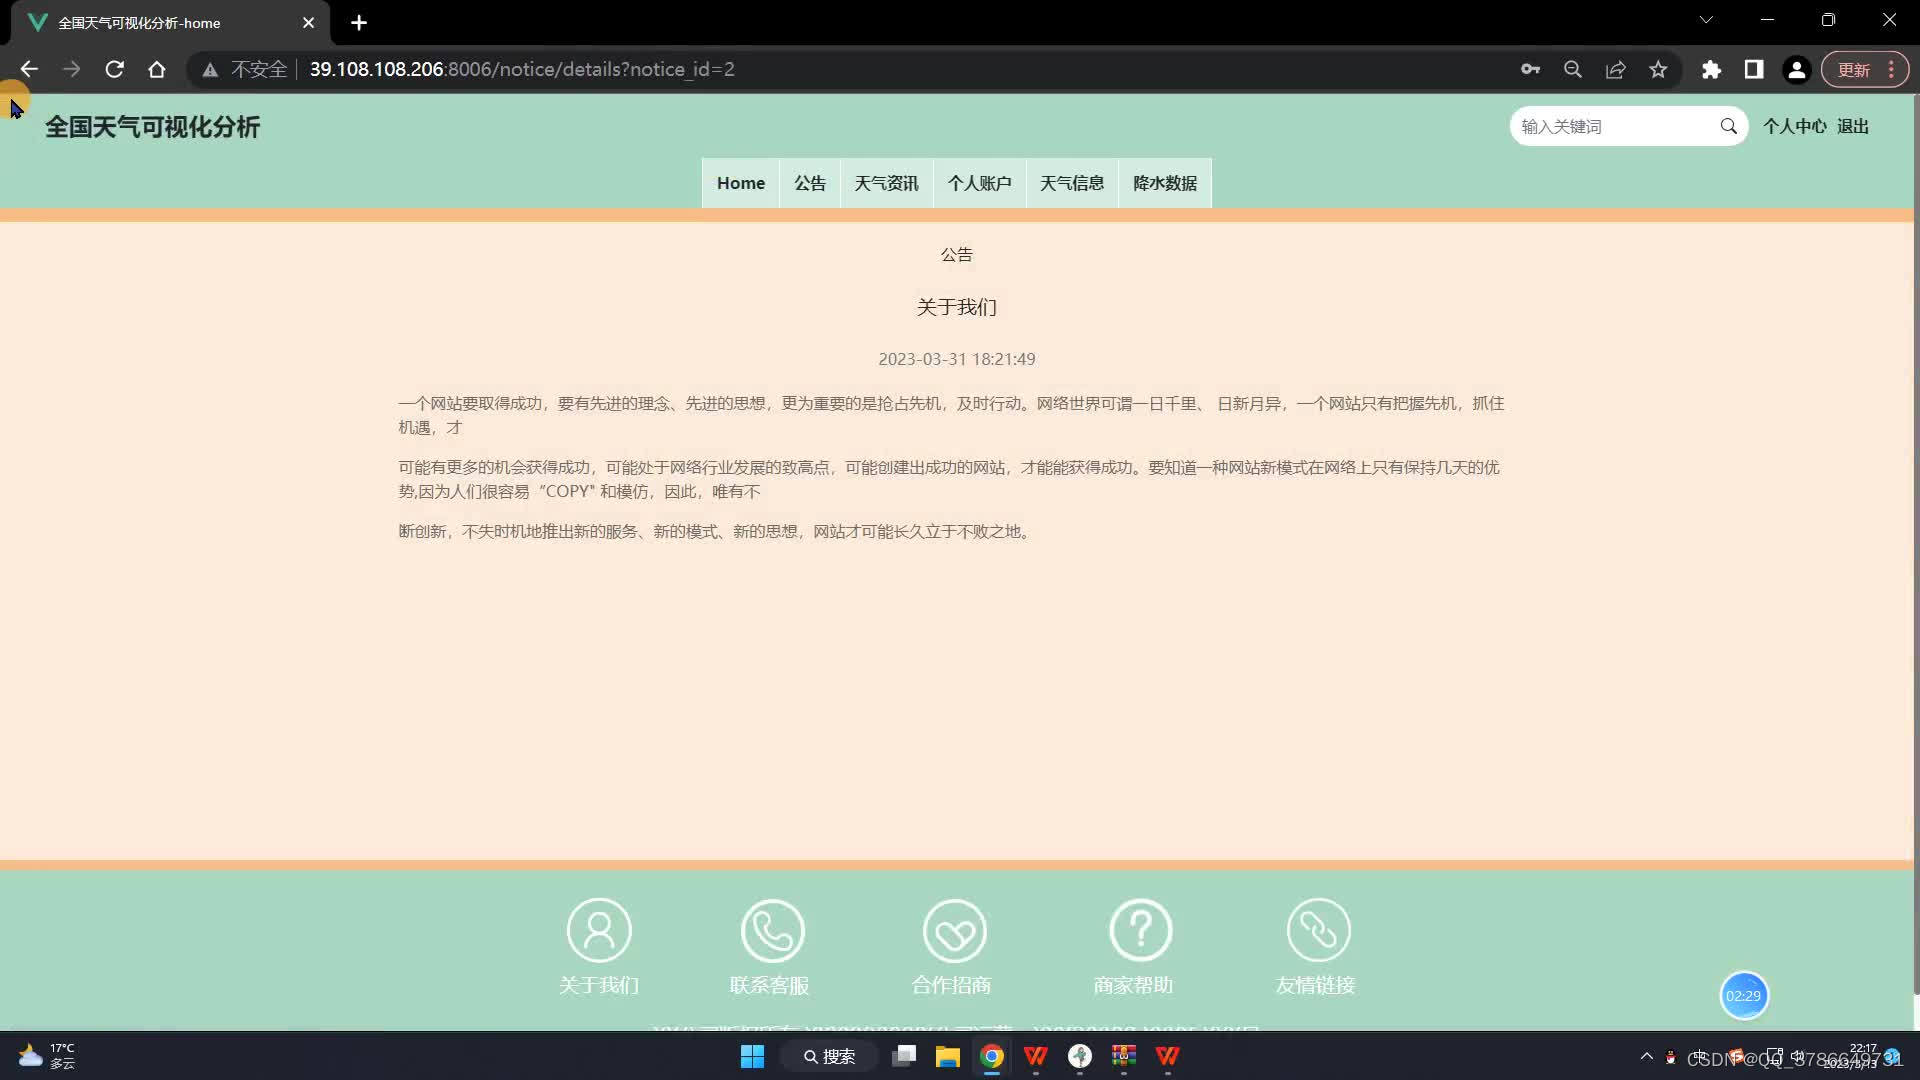Click the 不安全 security warning icon
1920x1080 pixels.
pos(210,69)
